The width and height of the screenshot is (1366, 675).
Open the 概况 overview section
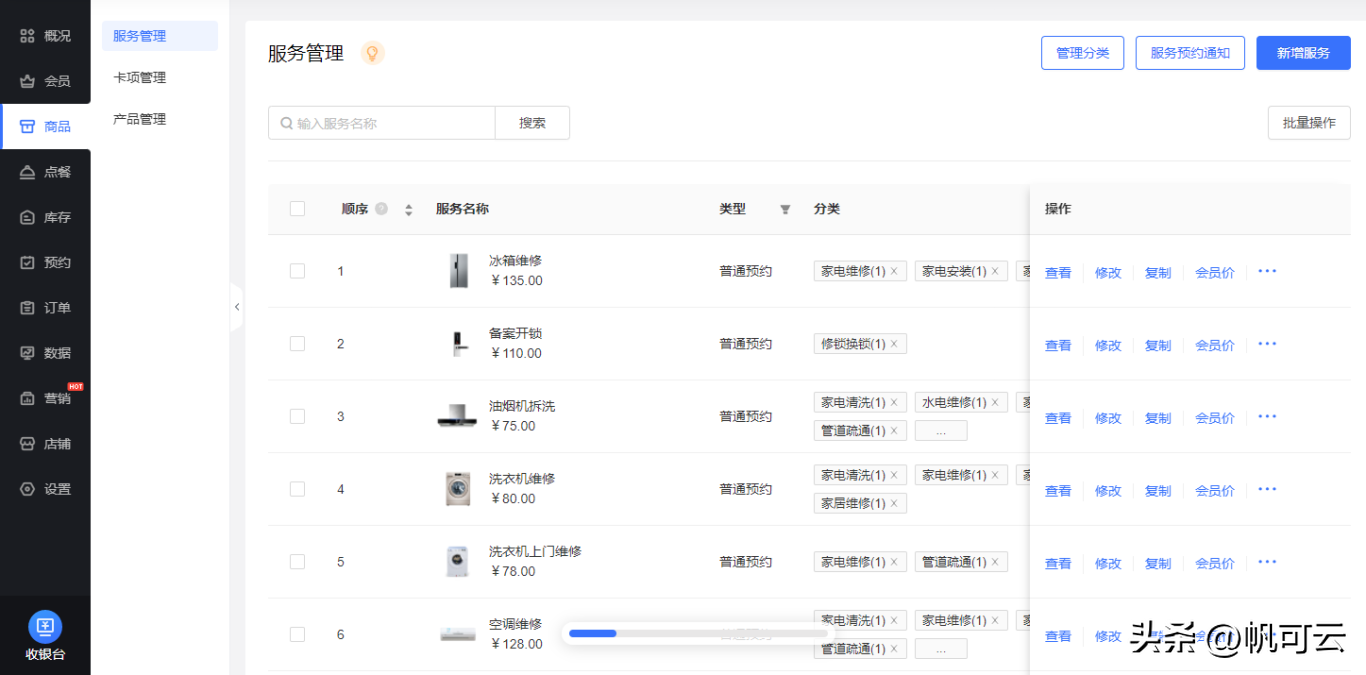click(x=45, y=36)
